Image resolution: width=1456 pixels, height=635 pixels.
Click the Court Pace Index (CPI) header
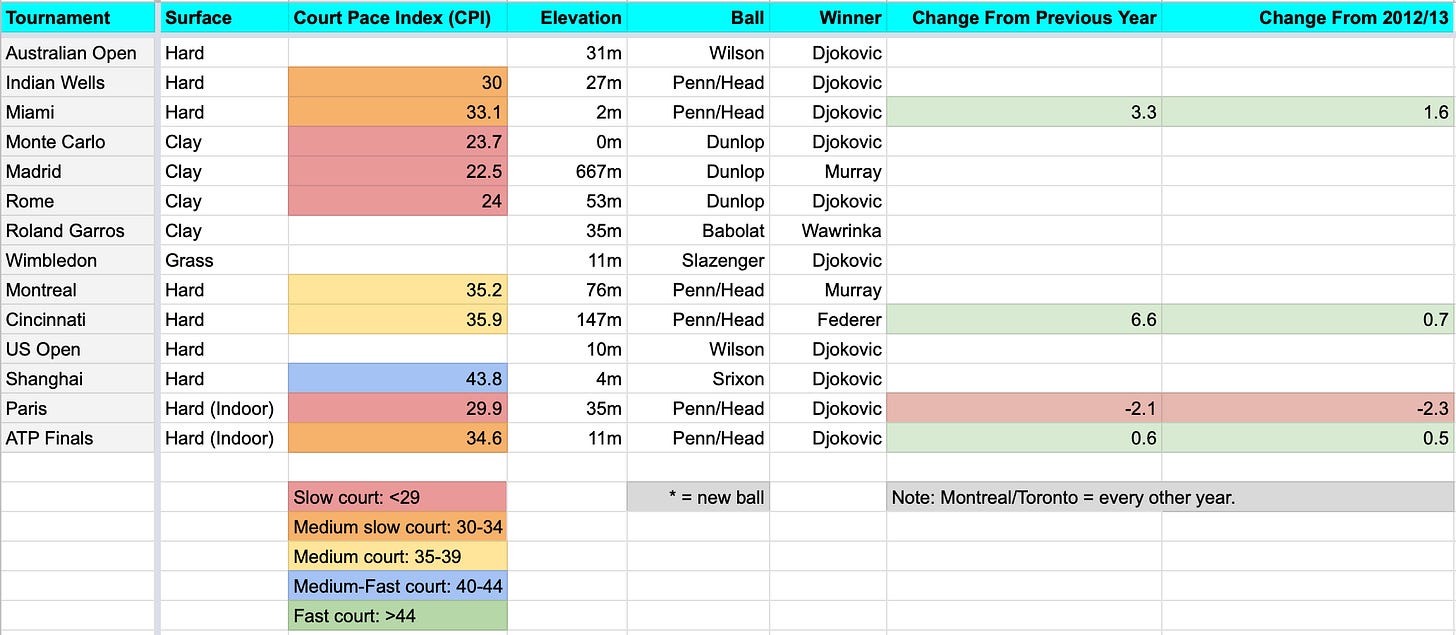click(398, 17)
